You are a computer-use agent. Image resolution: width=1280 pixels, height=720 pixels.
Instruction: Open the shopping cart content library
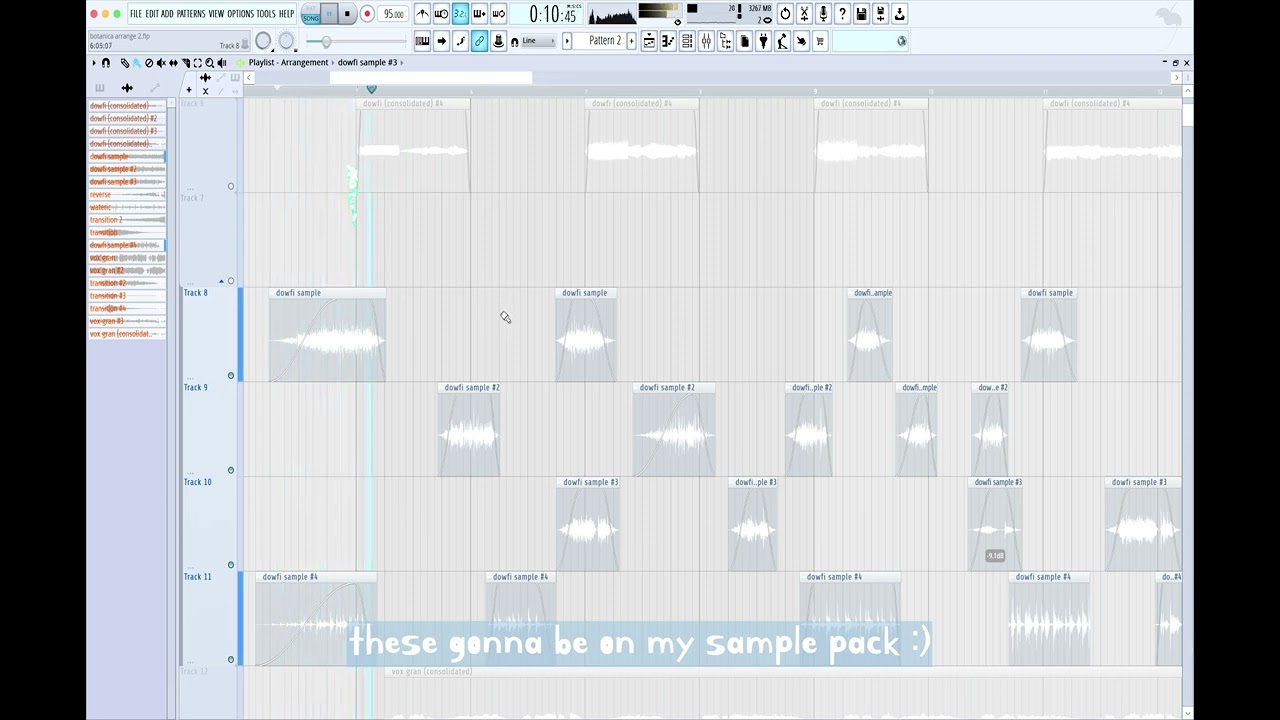[x=820, y=41]
